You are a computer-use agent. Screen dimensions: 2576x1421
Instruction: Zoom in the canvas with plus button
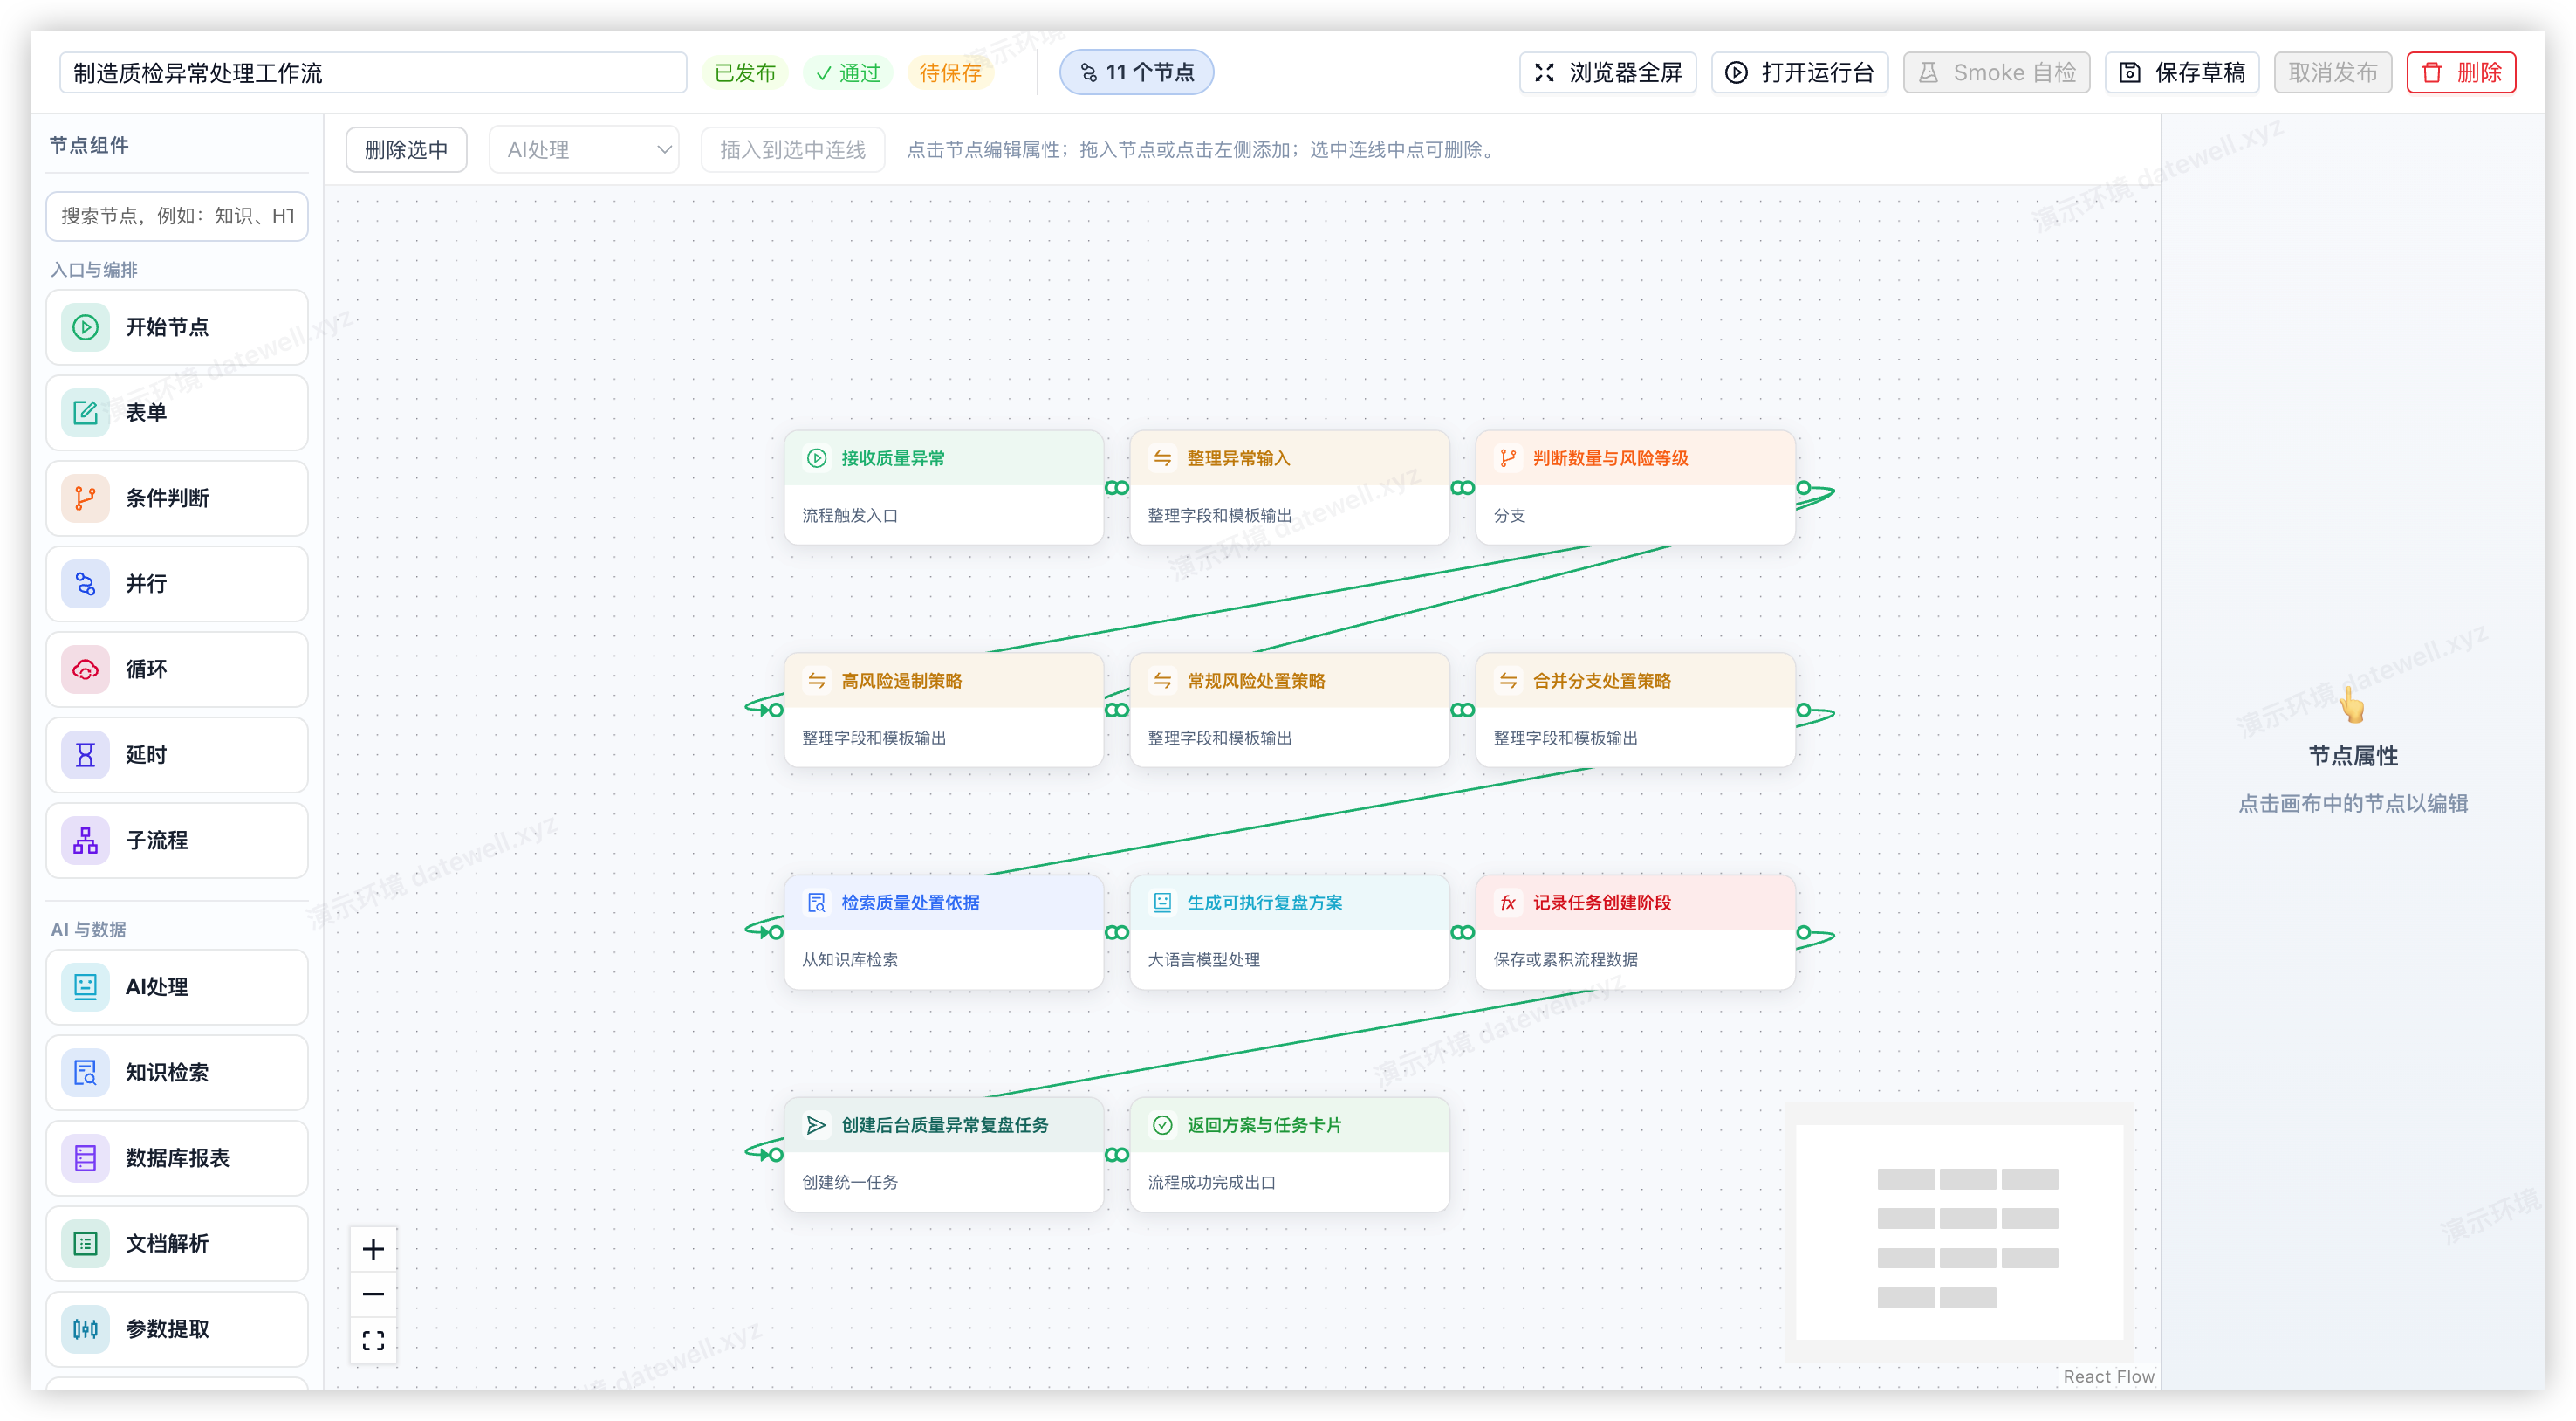[x=373, y=1249]
